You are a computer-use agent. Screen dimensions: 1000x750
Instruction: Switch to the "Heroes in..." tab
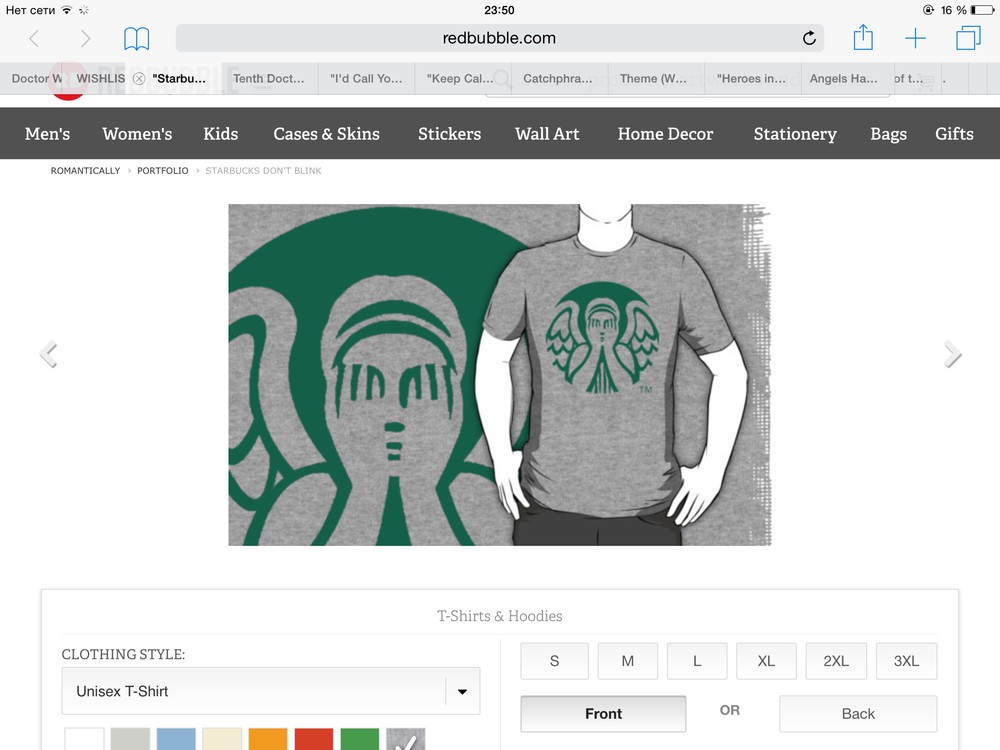[751, 78]
